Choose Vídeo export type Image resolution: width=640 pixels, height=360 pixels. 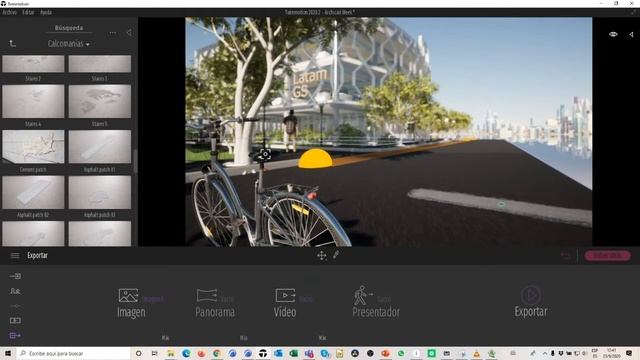pos(285,303)
